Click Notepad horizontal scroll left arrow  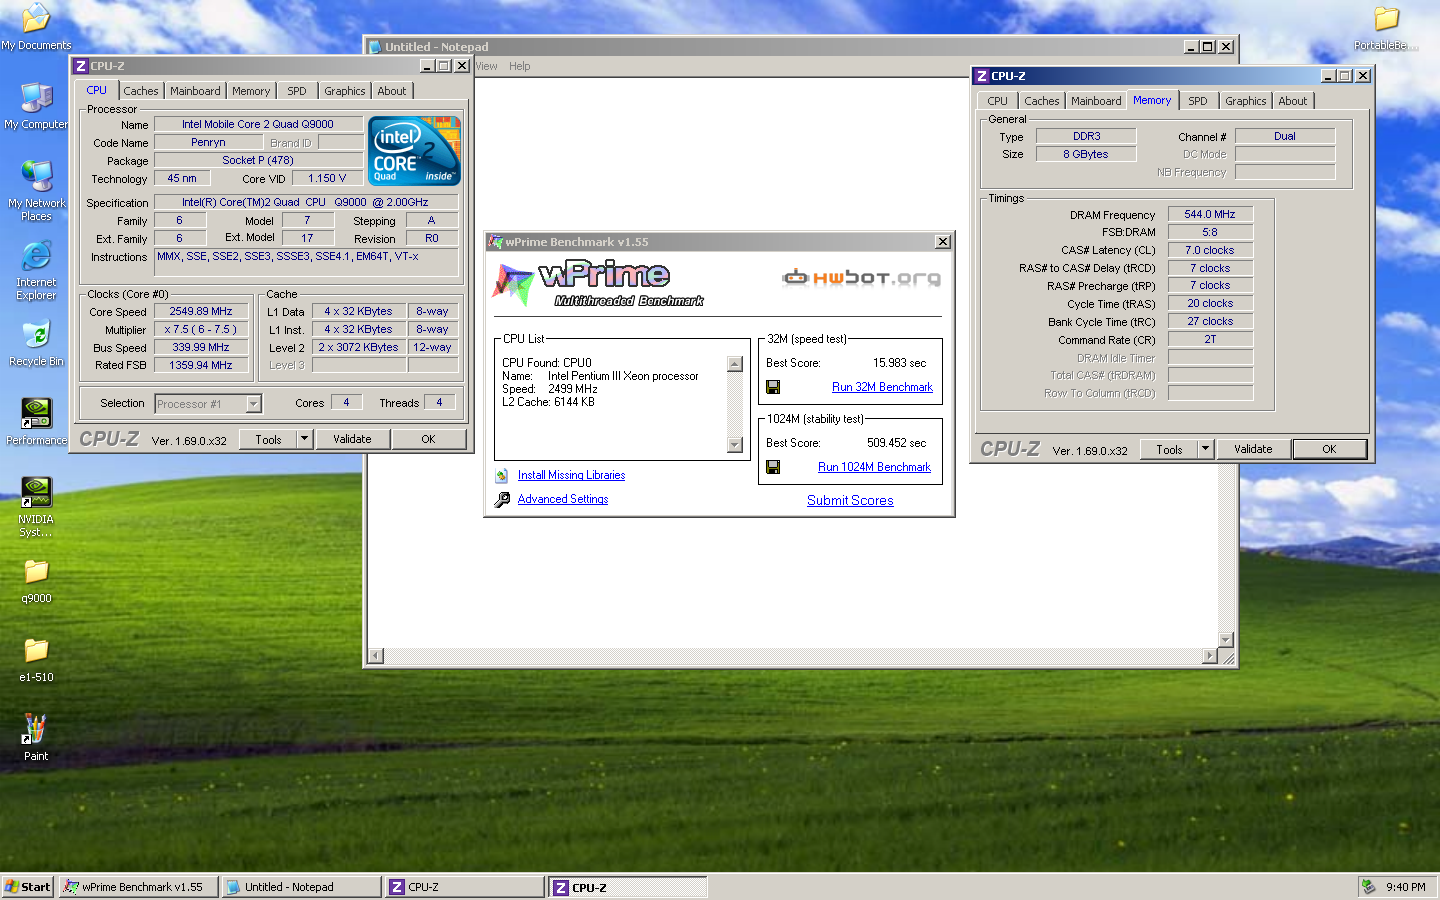click(376, 656)
